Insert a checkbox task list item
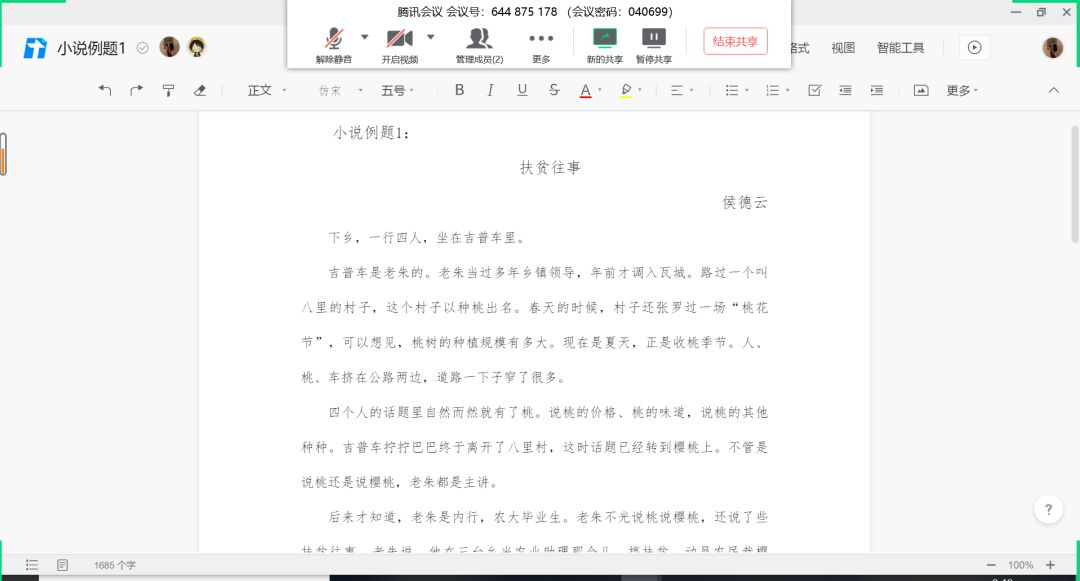Screen dimensions: 1080x581 (814, 90)
